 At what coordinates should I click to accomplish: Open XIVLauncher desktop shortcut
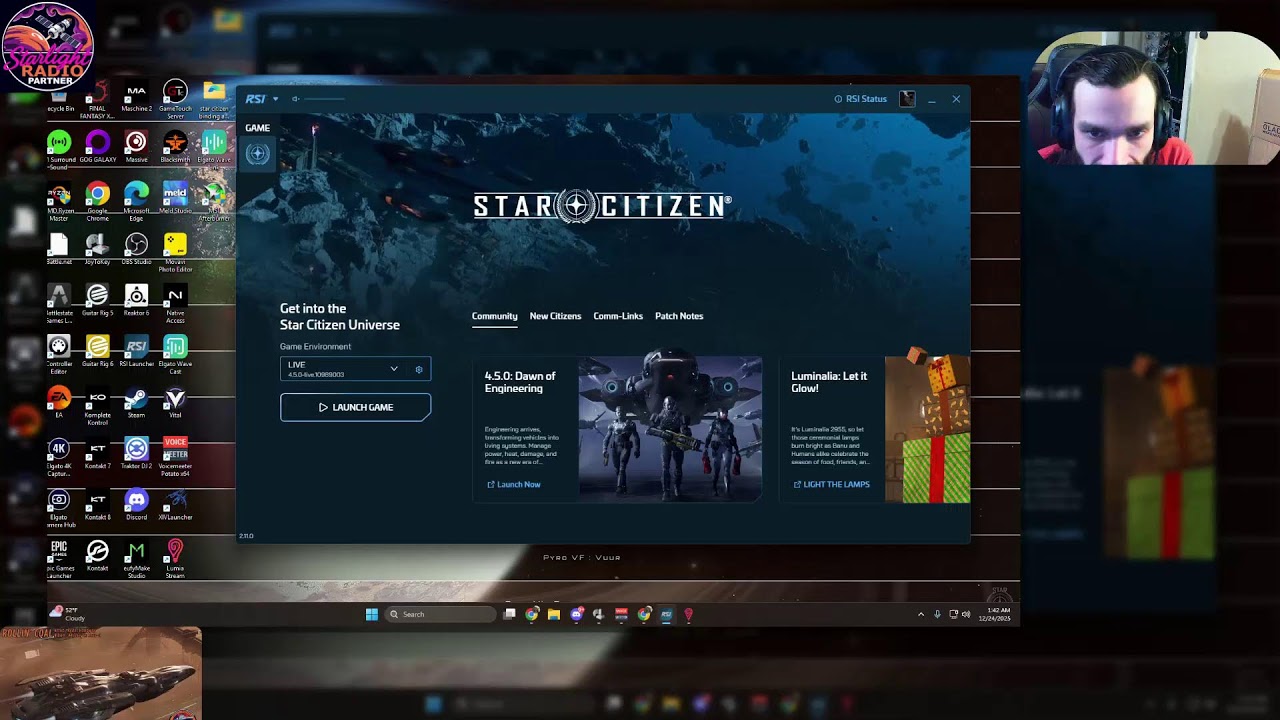click(x=175, y=505)
